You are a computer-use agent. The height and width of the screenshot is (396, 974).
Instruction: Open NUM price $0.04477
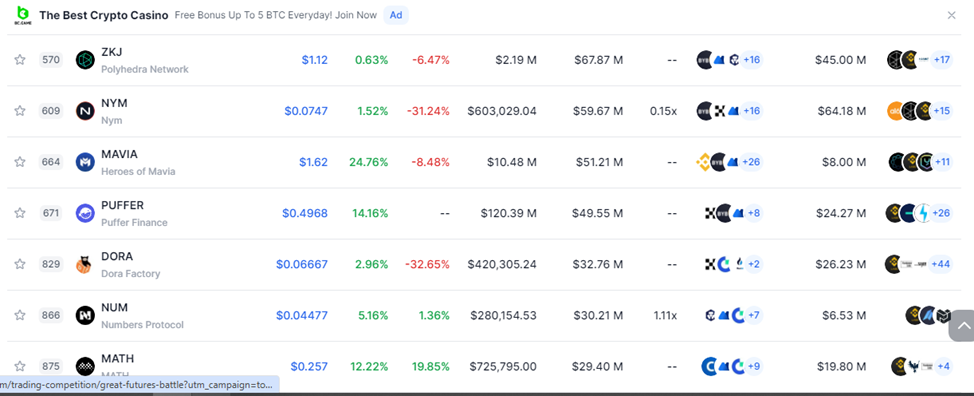[302, 315]
